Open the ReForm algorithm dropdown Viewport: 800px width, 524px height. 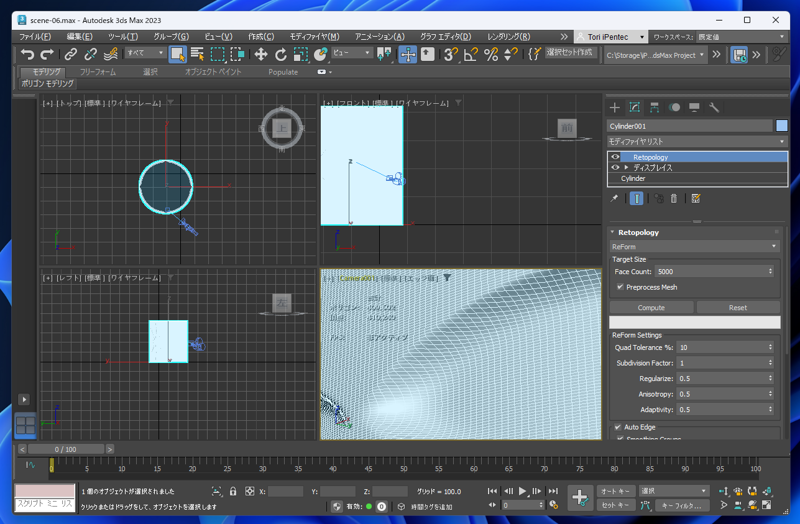click(x=694, y=246)
